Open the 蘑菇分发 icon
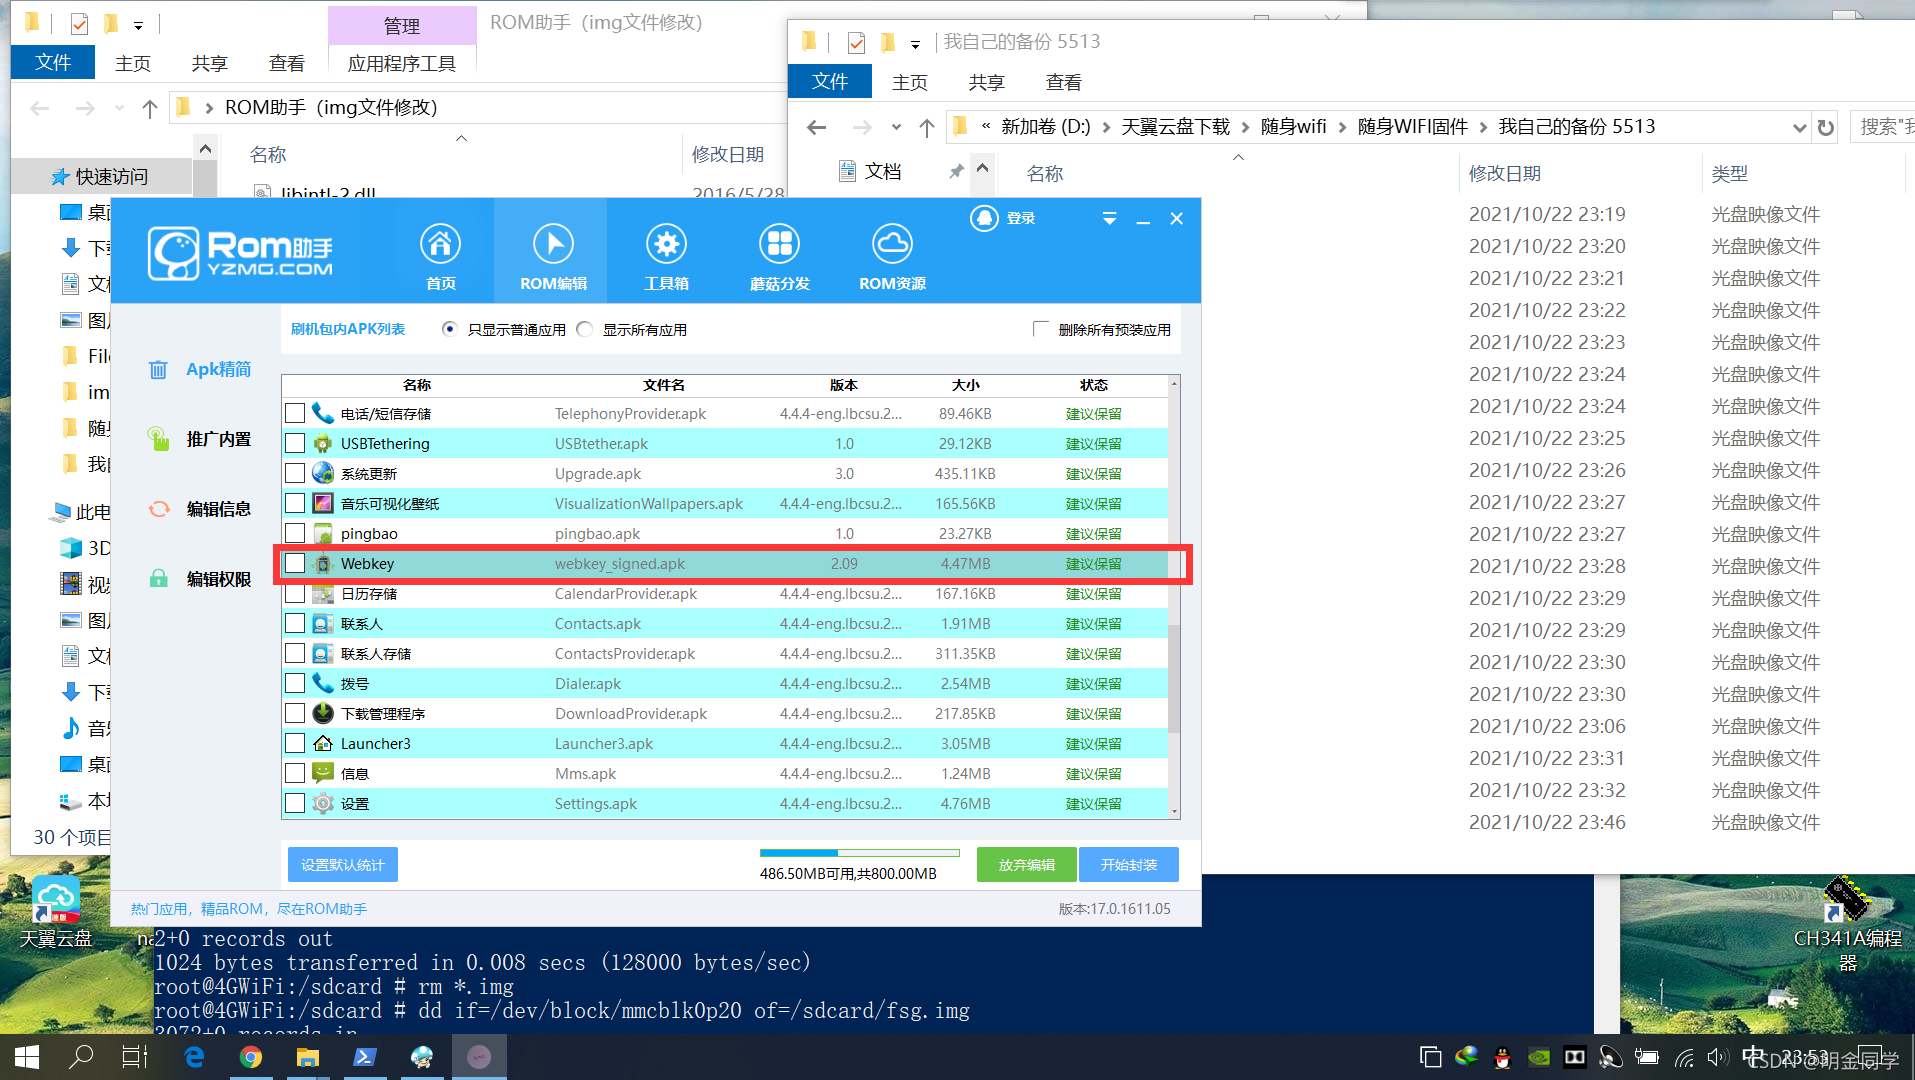Screen dimensions: 1915x1080 779,244
